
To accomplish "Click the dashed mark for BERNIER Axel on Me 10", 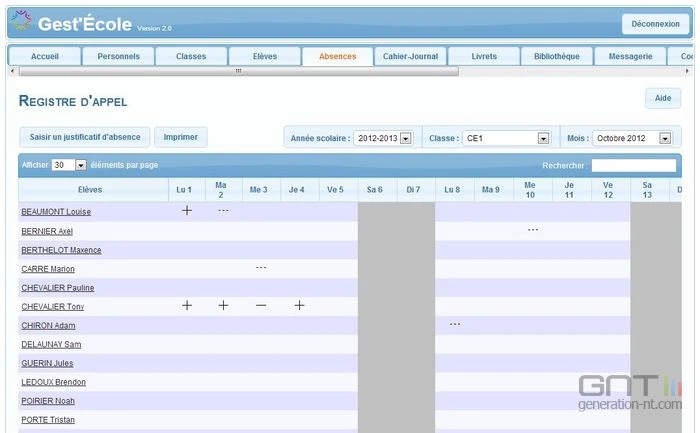I will click(x=533, y=230).
